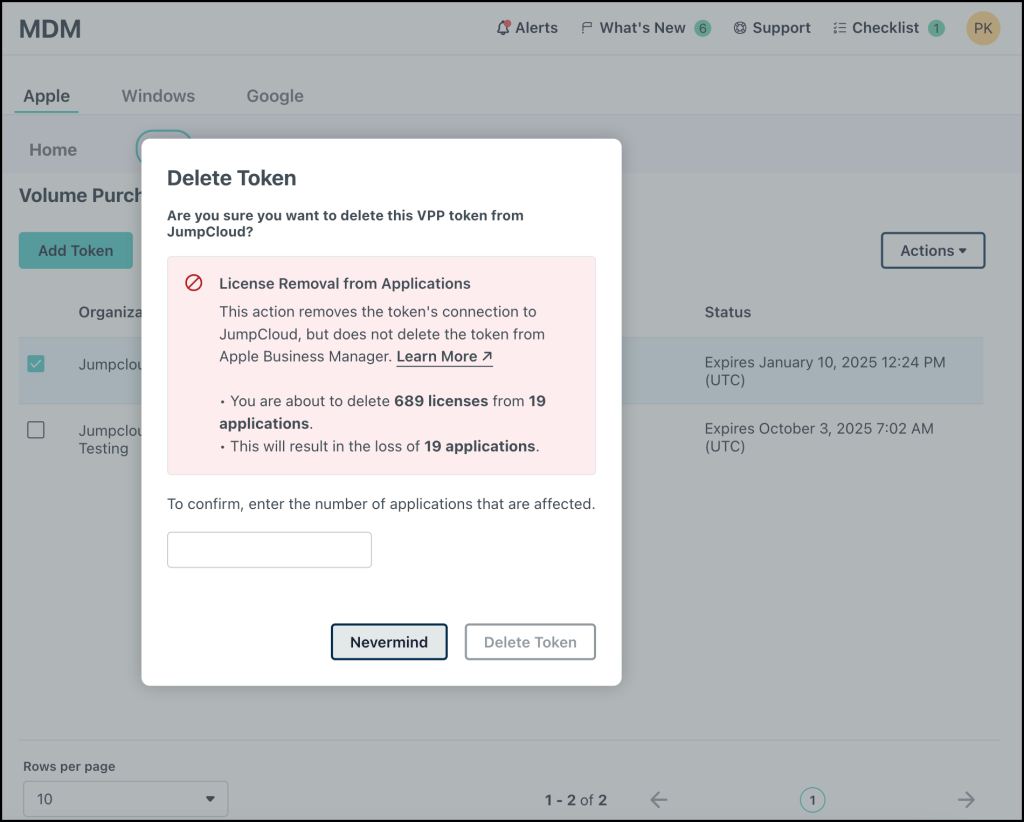Image resolution: width=1024 pixels, height=822 pixels.
Task: Open the Support resource
Action: (771, 28)
